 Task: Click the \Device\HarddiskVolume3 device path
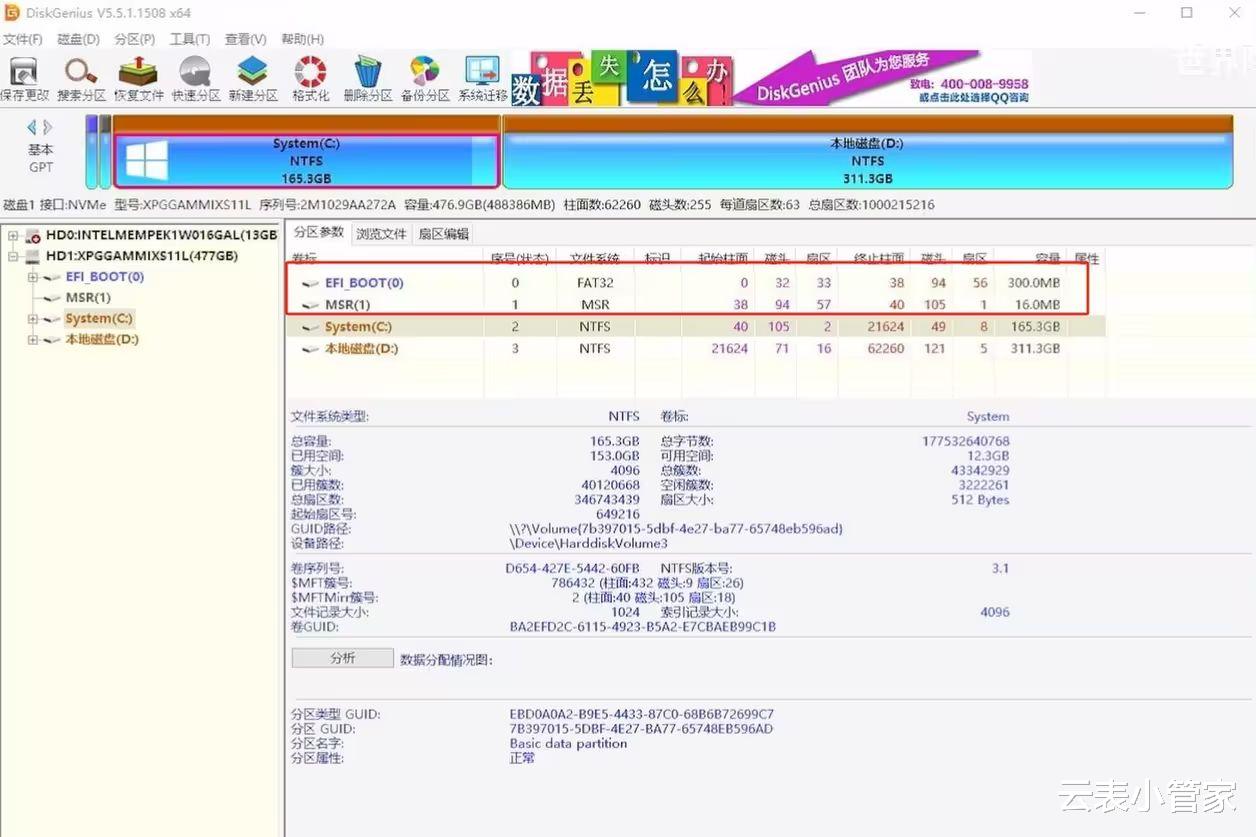click(x=588, y=543)
